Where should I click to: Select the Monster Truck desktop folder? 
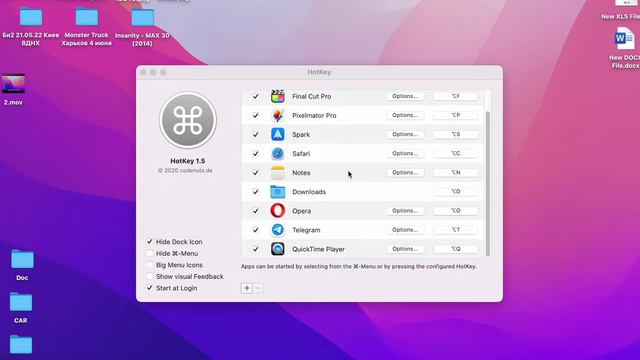pyautogui.click(x=87, y=17)
